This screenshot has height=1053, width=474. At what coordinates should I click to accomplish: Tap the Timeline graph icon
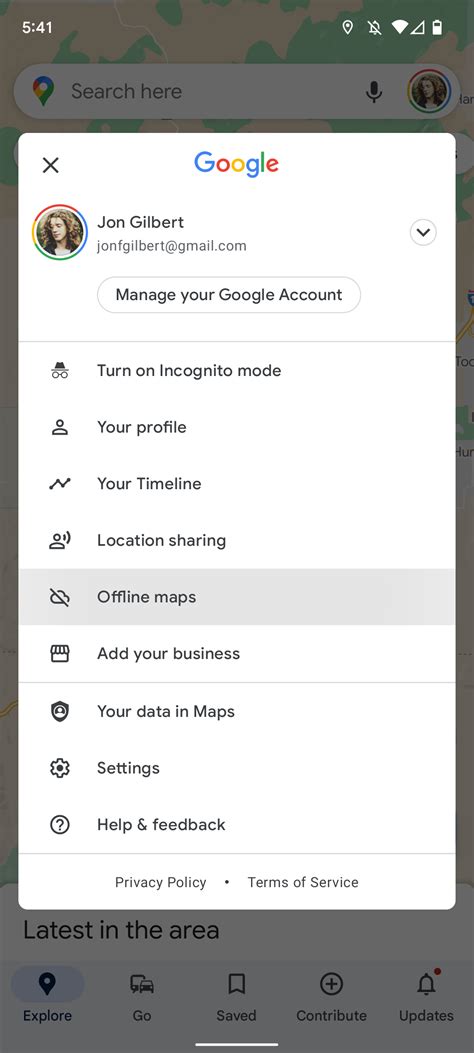coord(60,484)
